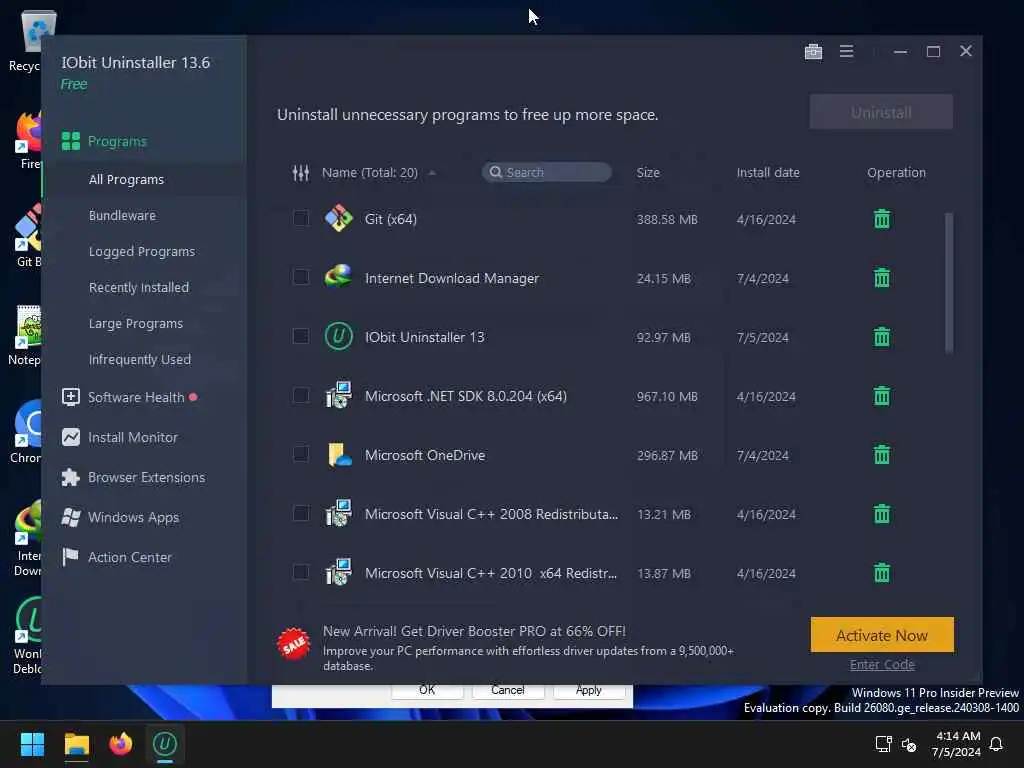Select the Microsoft OneDrive row name
The width and height of the screenshot is (1024, 768).
424,455
